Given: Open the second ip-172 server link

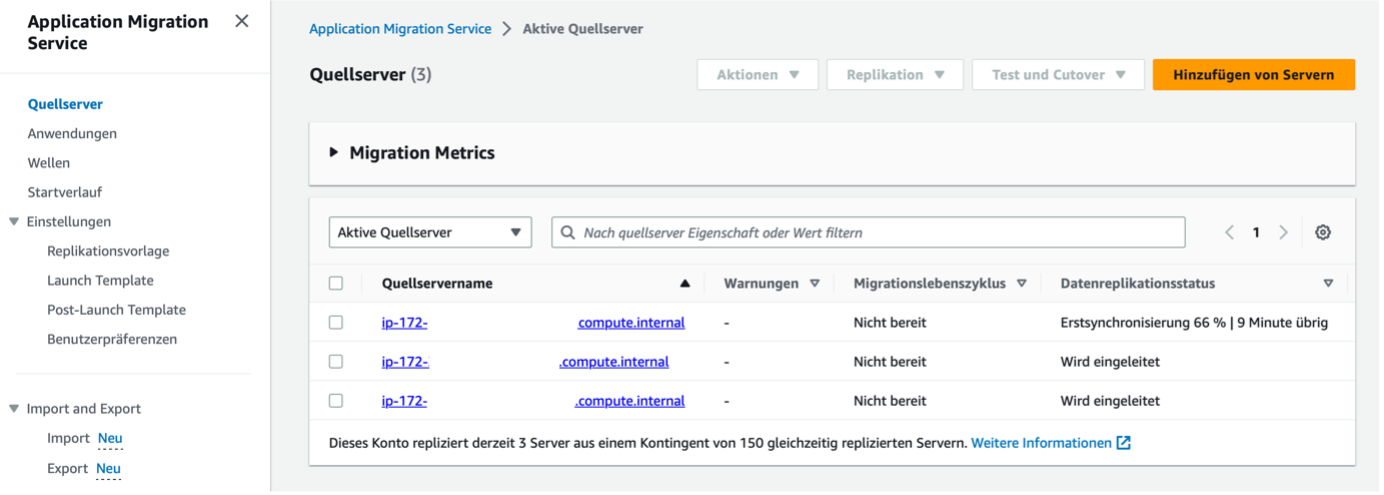Looking at the screenshot, I should 525,361.
